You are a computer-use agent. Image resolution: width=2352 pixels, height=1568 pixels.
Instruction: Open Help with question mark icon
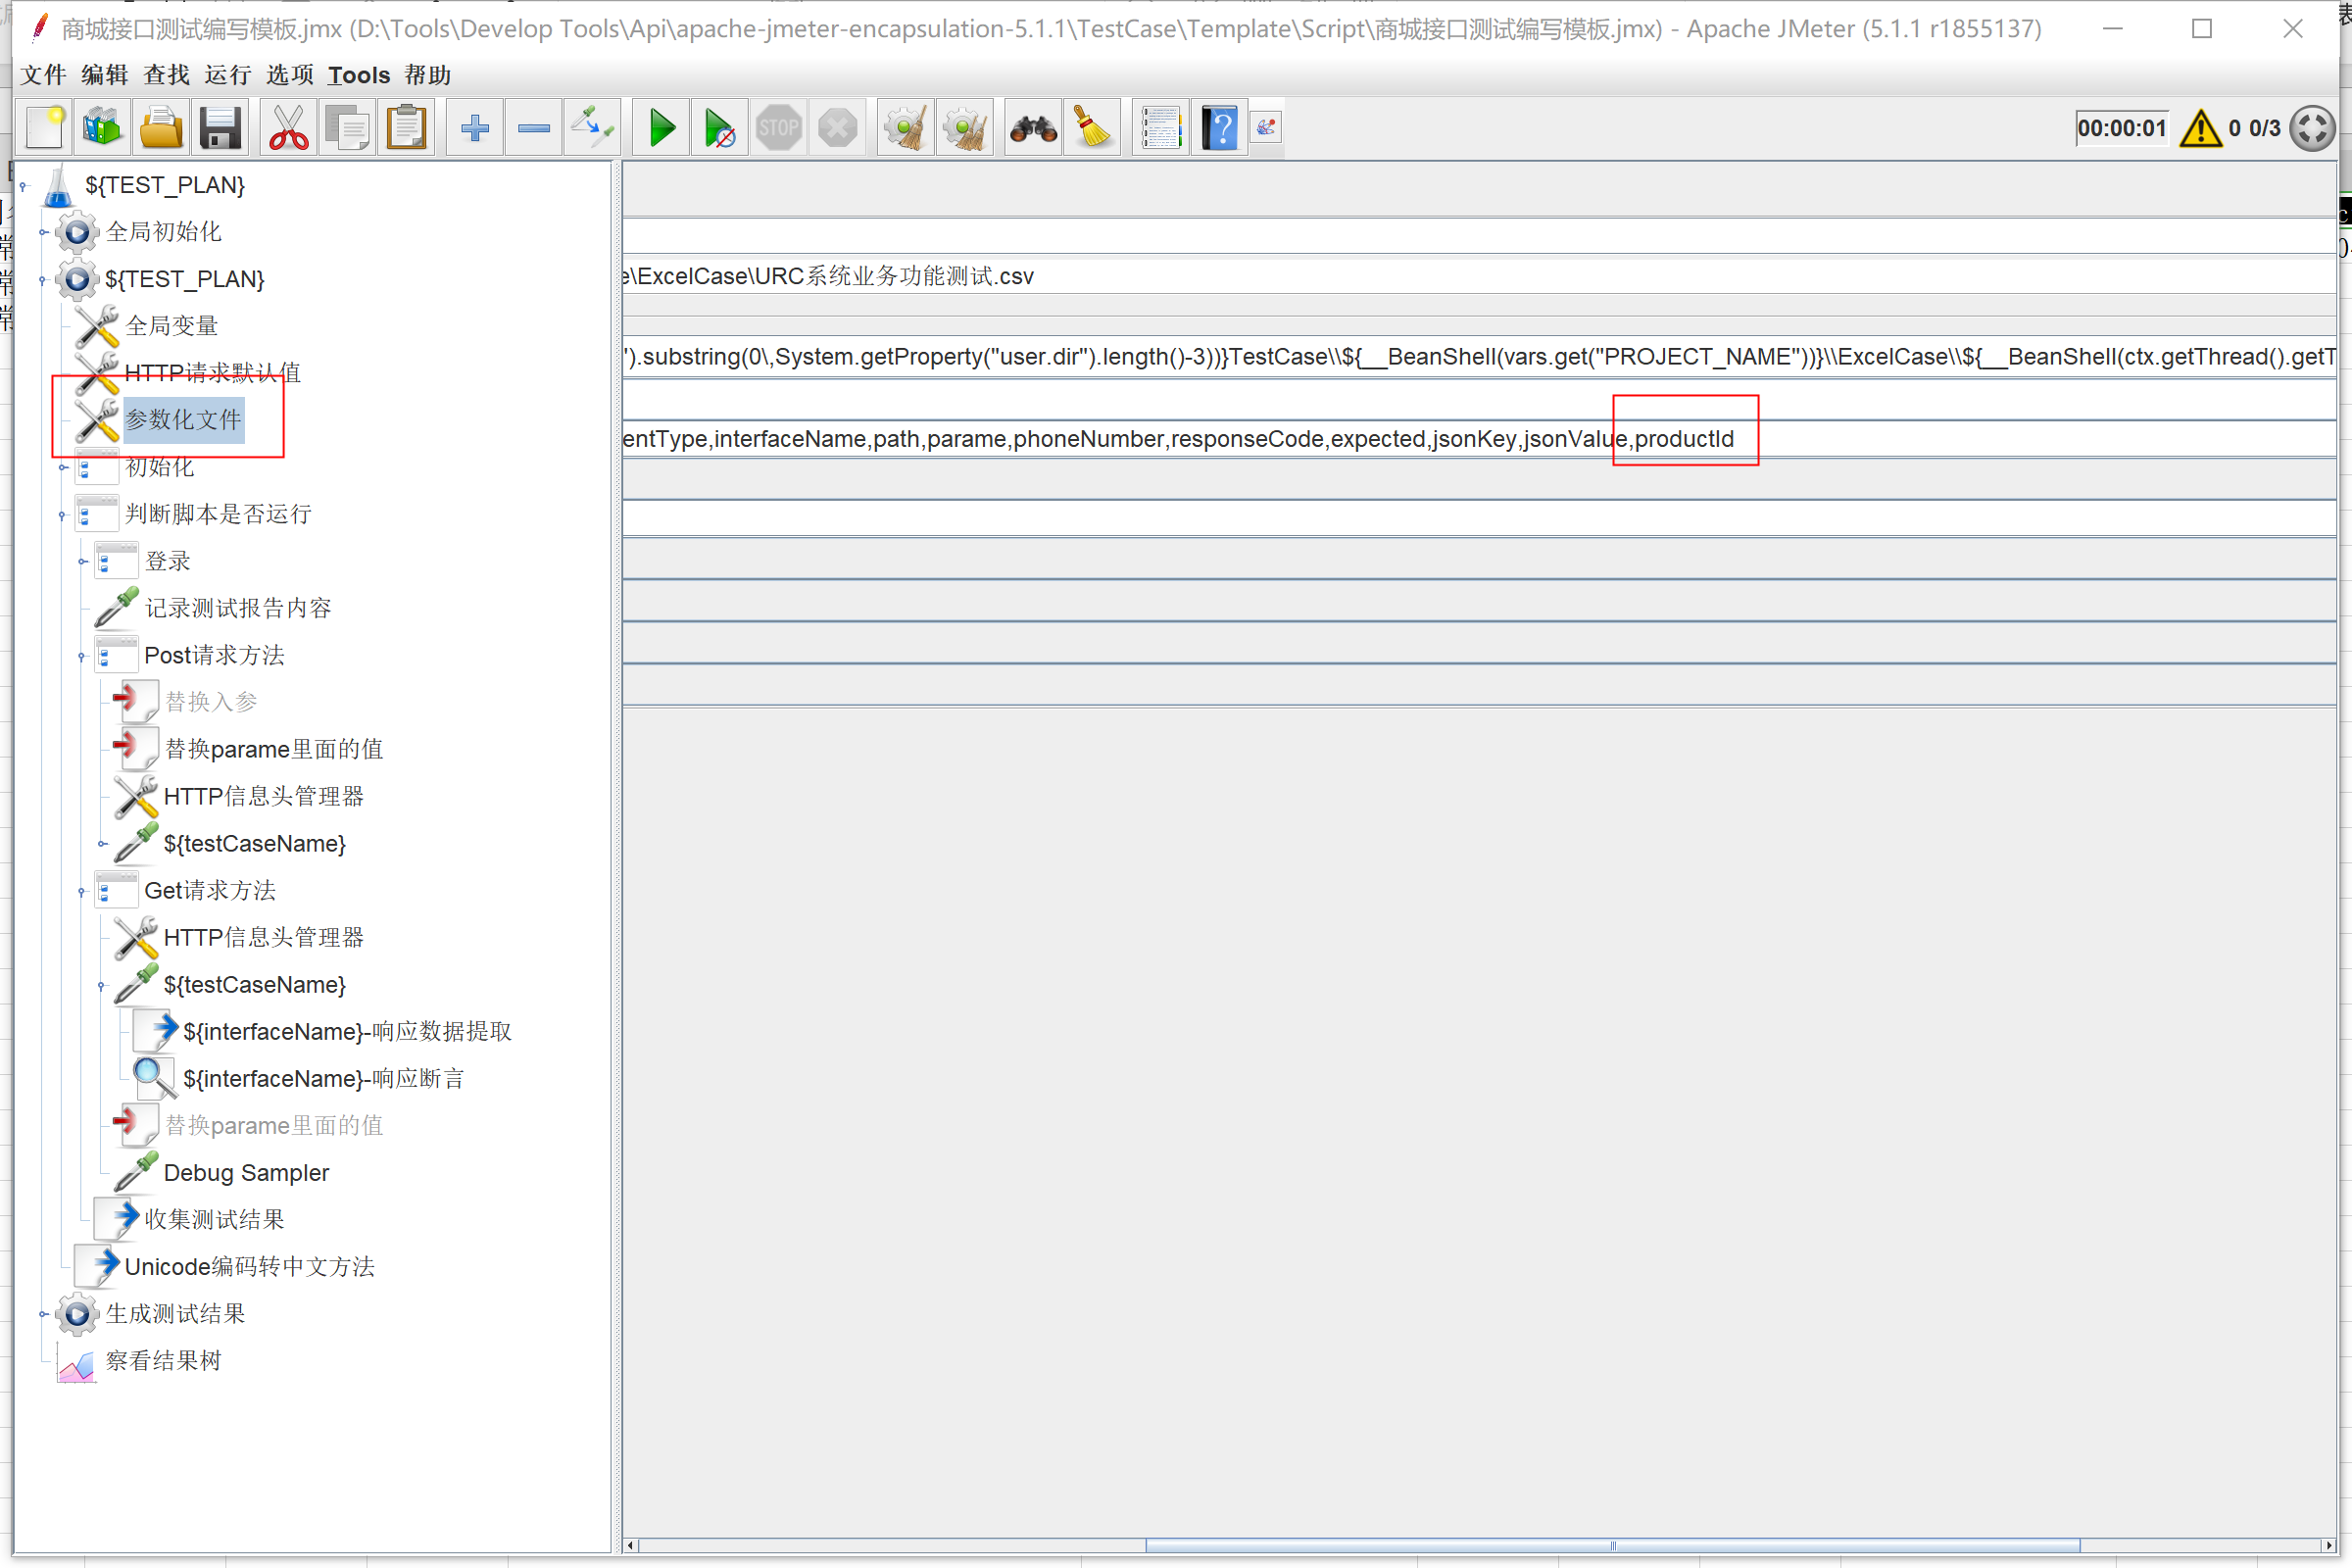(x=1220, y=128)
